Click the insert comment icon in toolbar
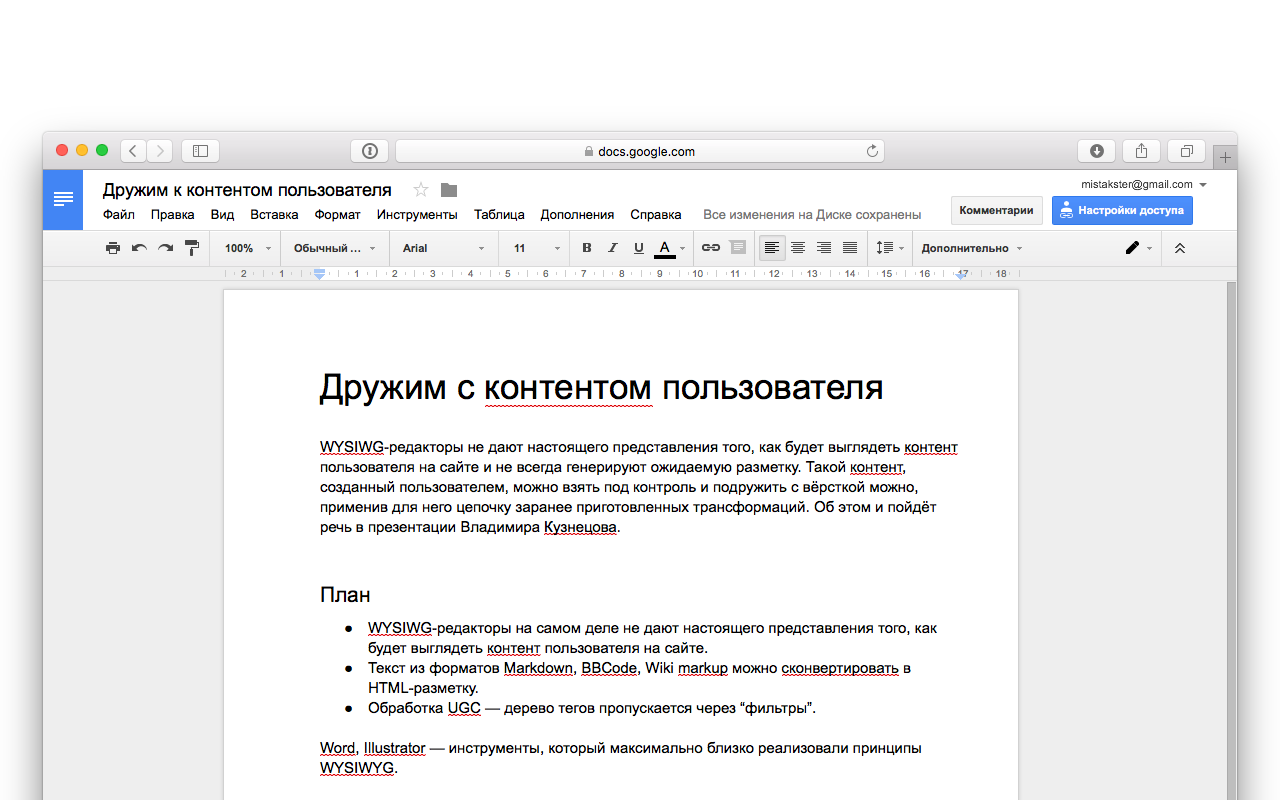 pos(737,248)
